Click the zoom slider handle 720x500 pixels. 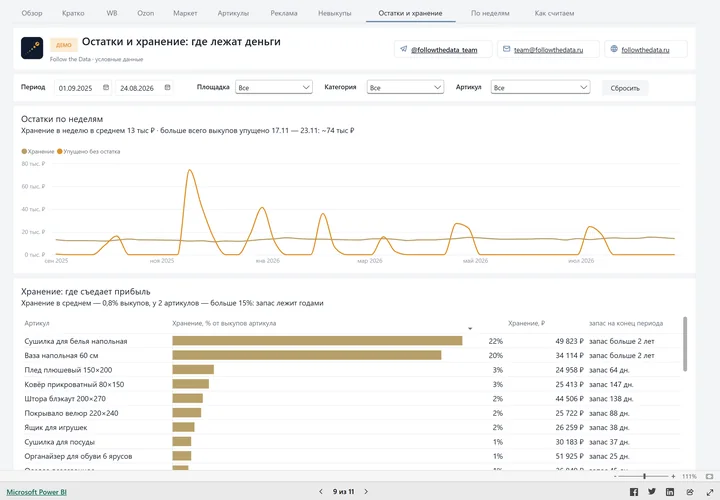645,476
